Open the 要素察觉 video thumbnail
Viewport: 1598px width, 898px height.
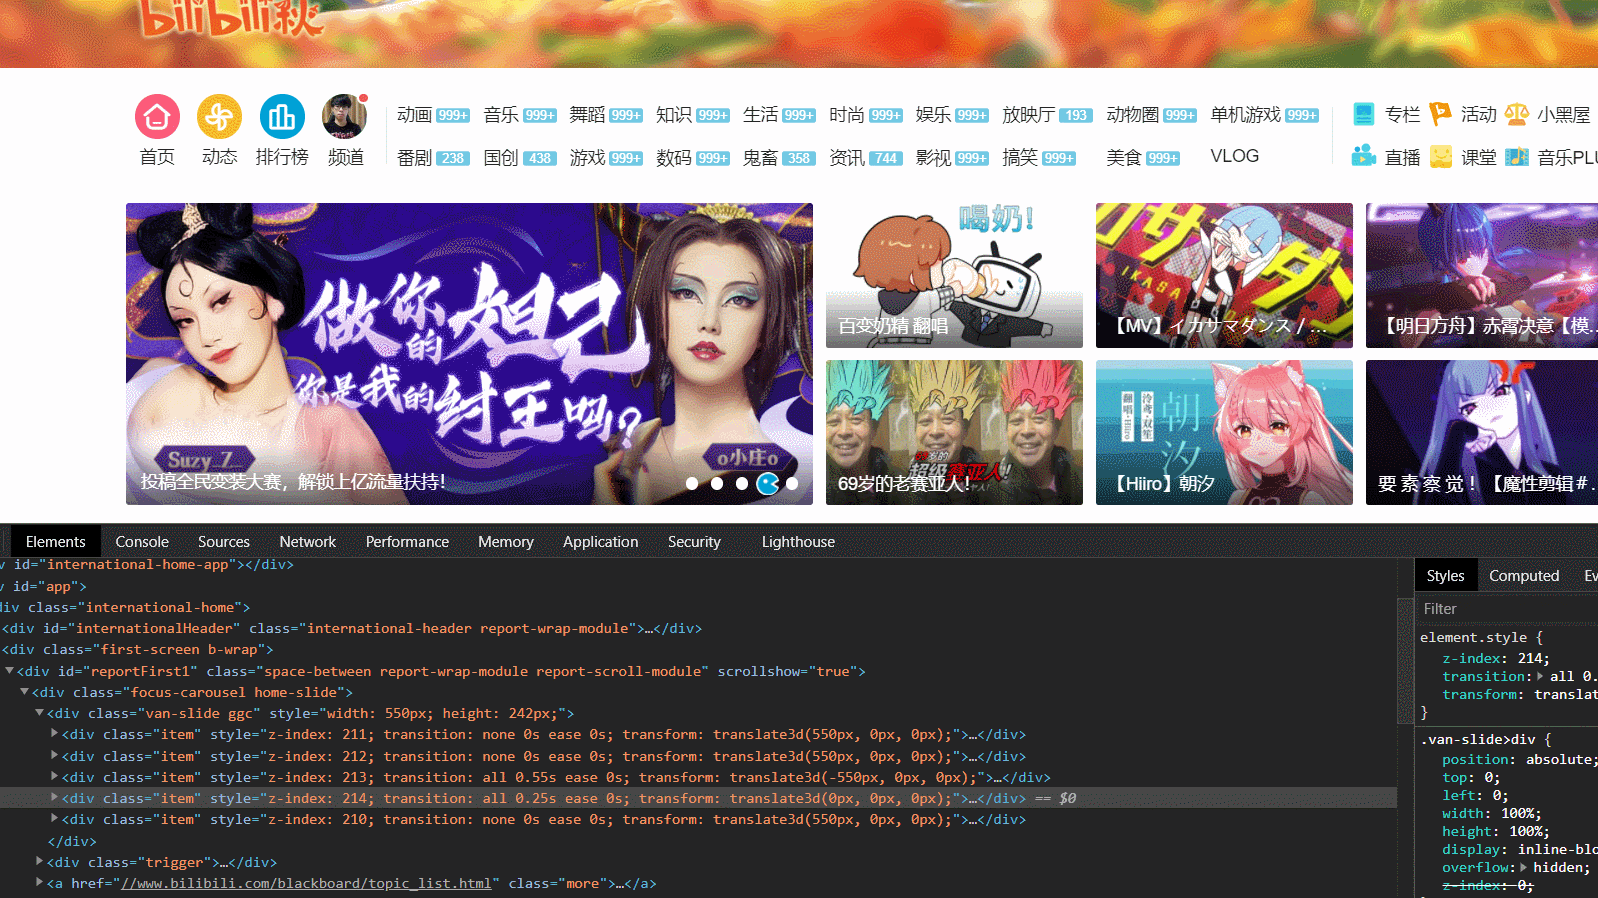click(1482, 433)
